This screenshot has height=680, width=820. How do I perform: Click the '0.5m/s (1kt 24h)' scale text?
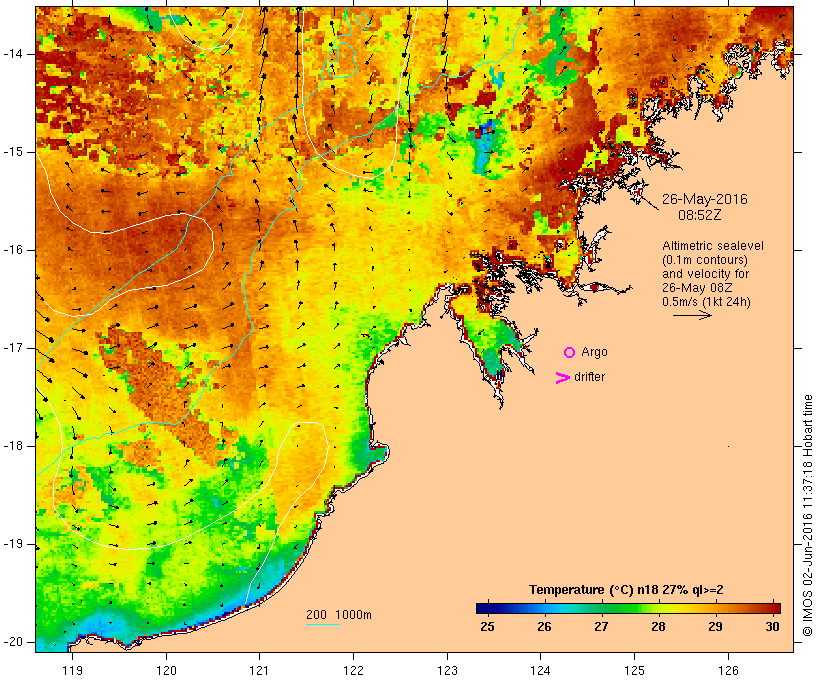(707, 302)
